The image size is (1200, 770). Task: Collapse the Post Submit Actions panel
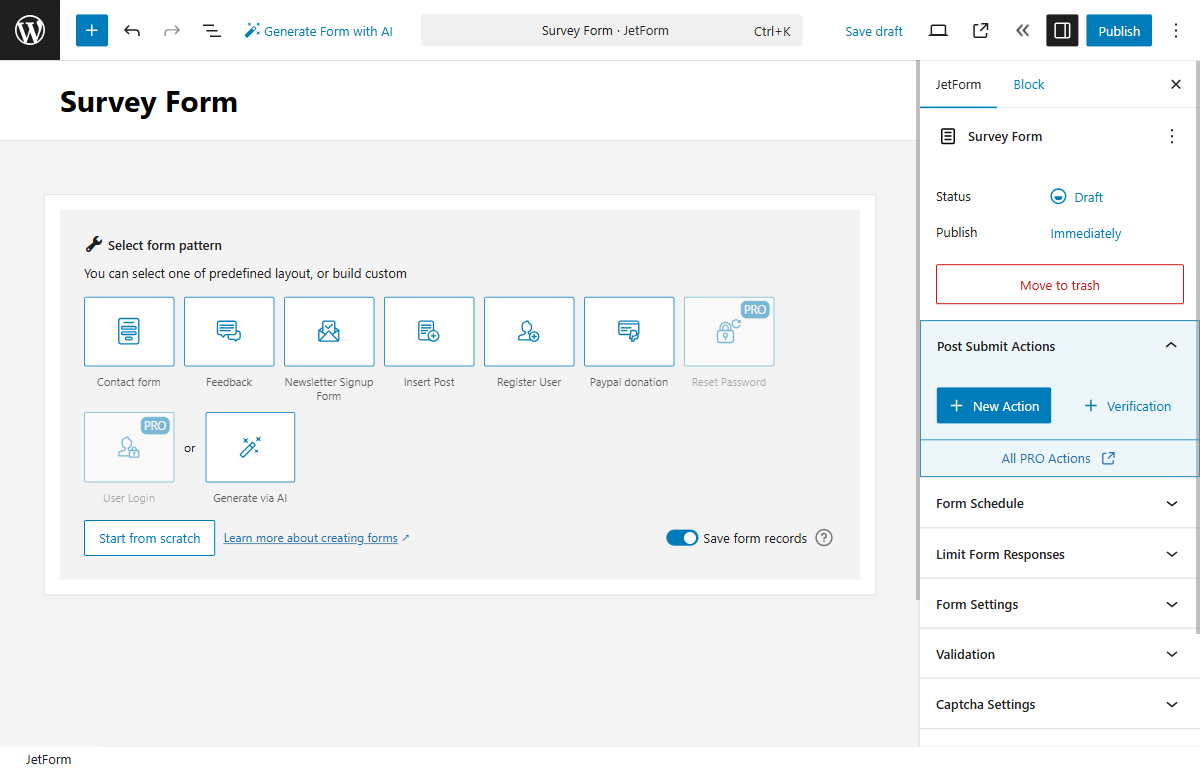(x=1170, y=344)
